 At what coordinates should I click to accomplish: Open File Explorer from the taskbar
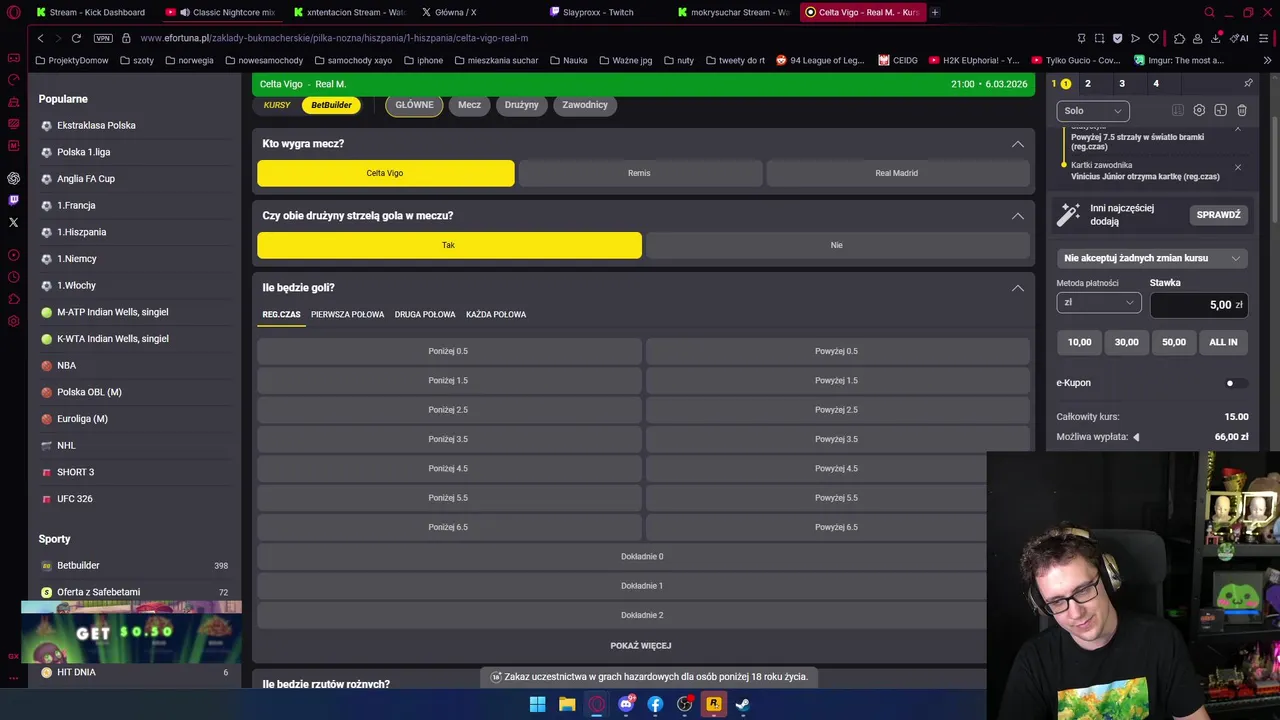[x=567, y=704]
